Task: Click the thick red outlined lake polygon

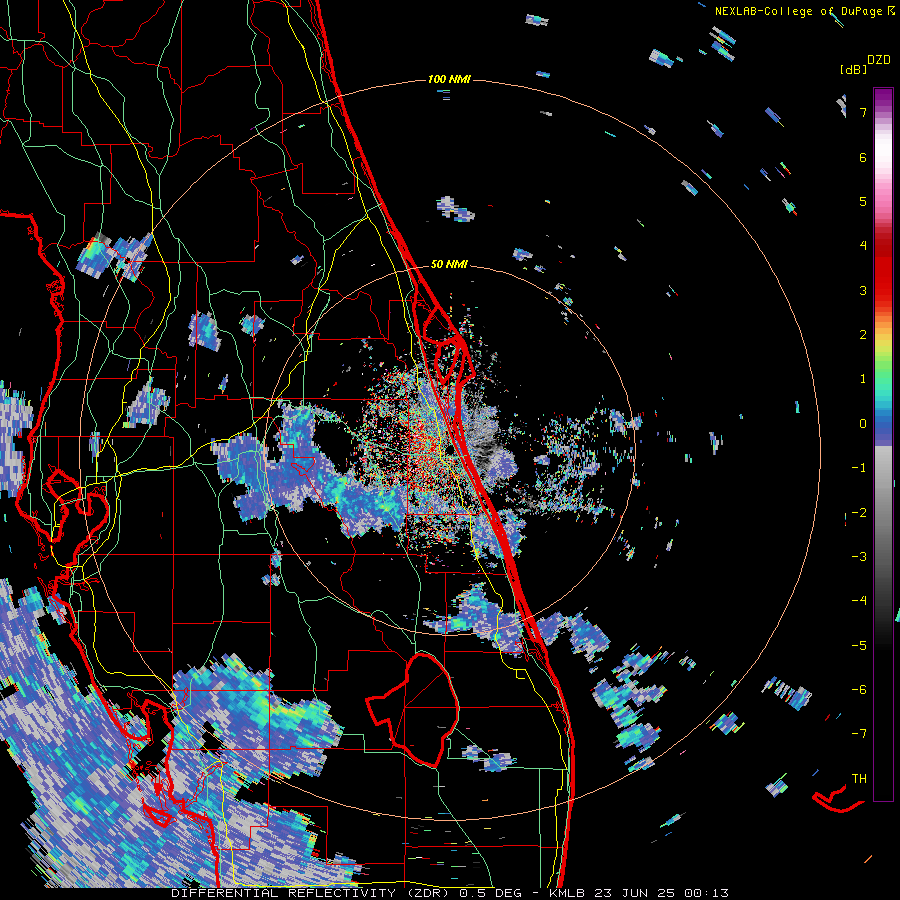Action: point(413,709)
